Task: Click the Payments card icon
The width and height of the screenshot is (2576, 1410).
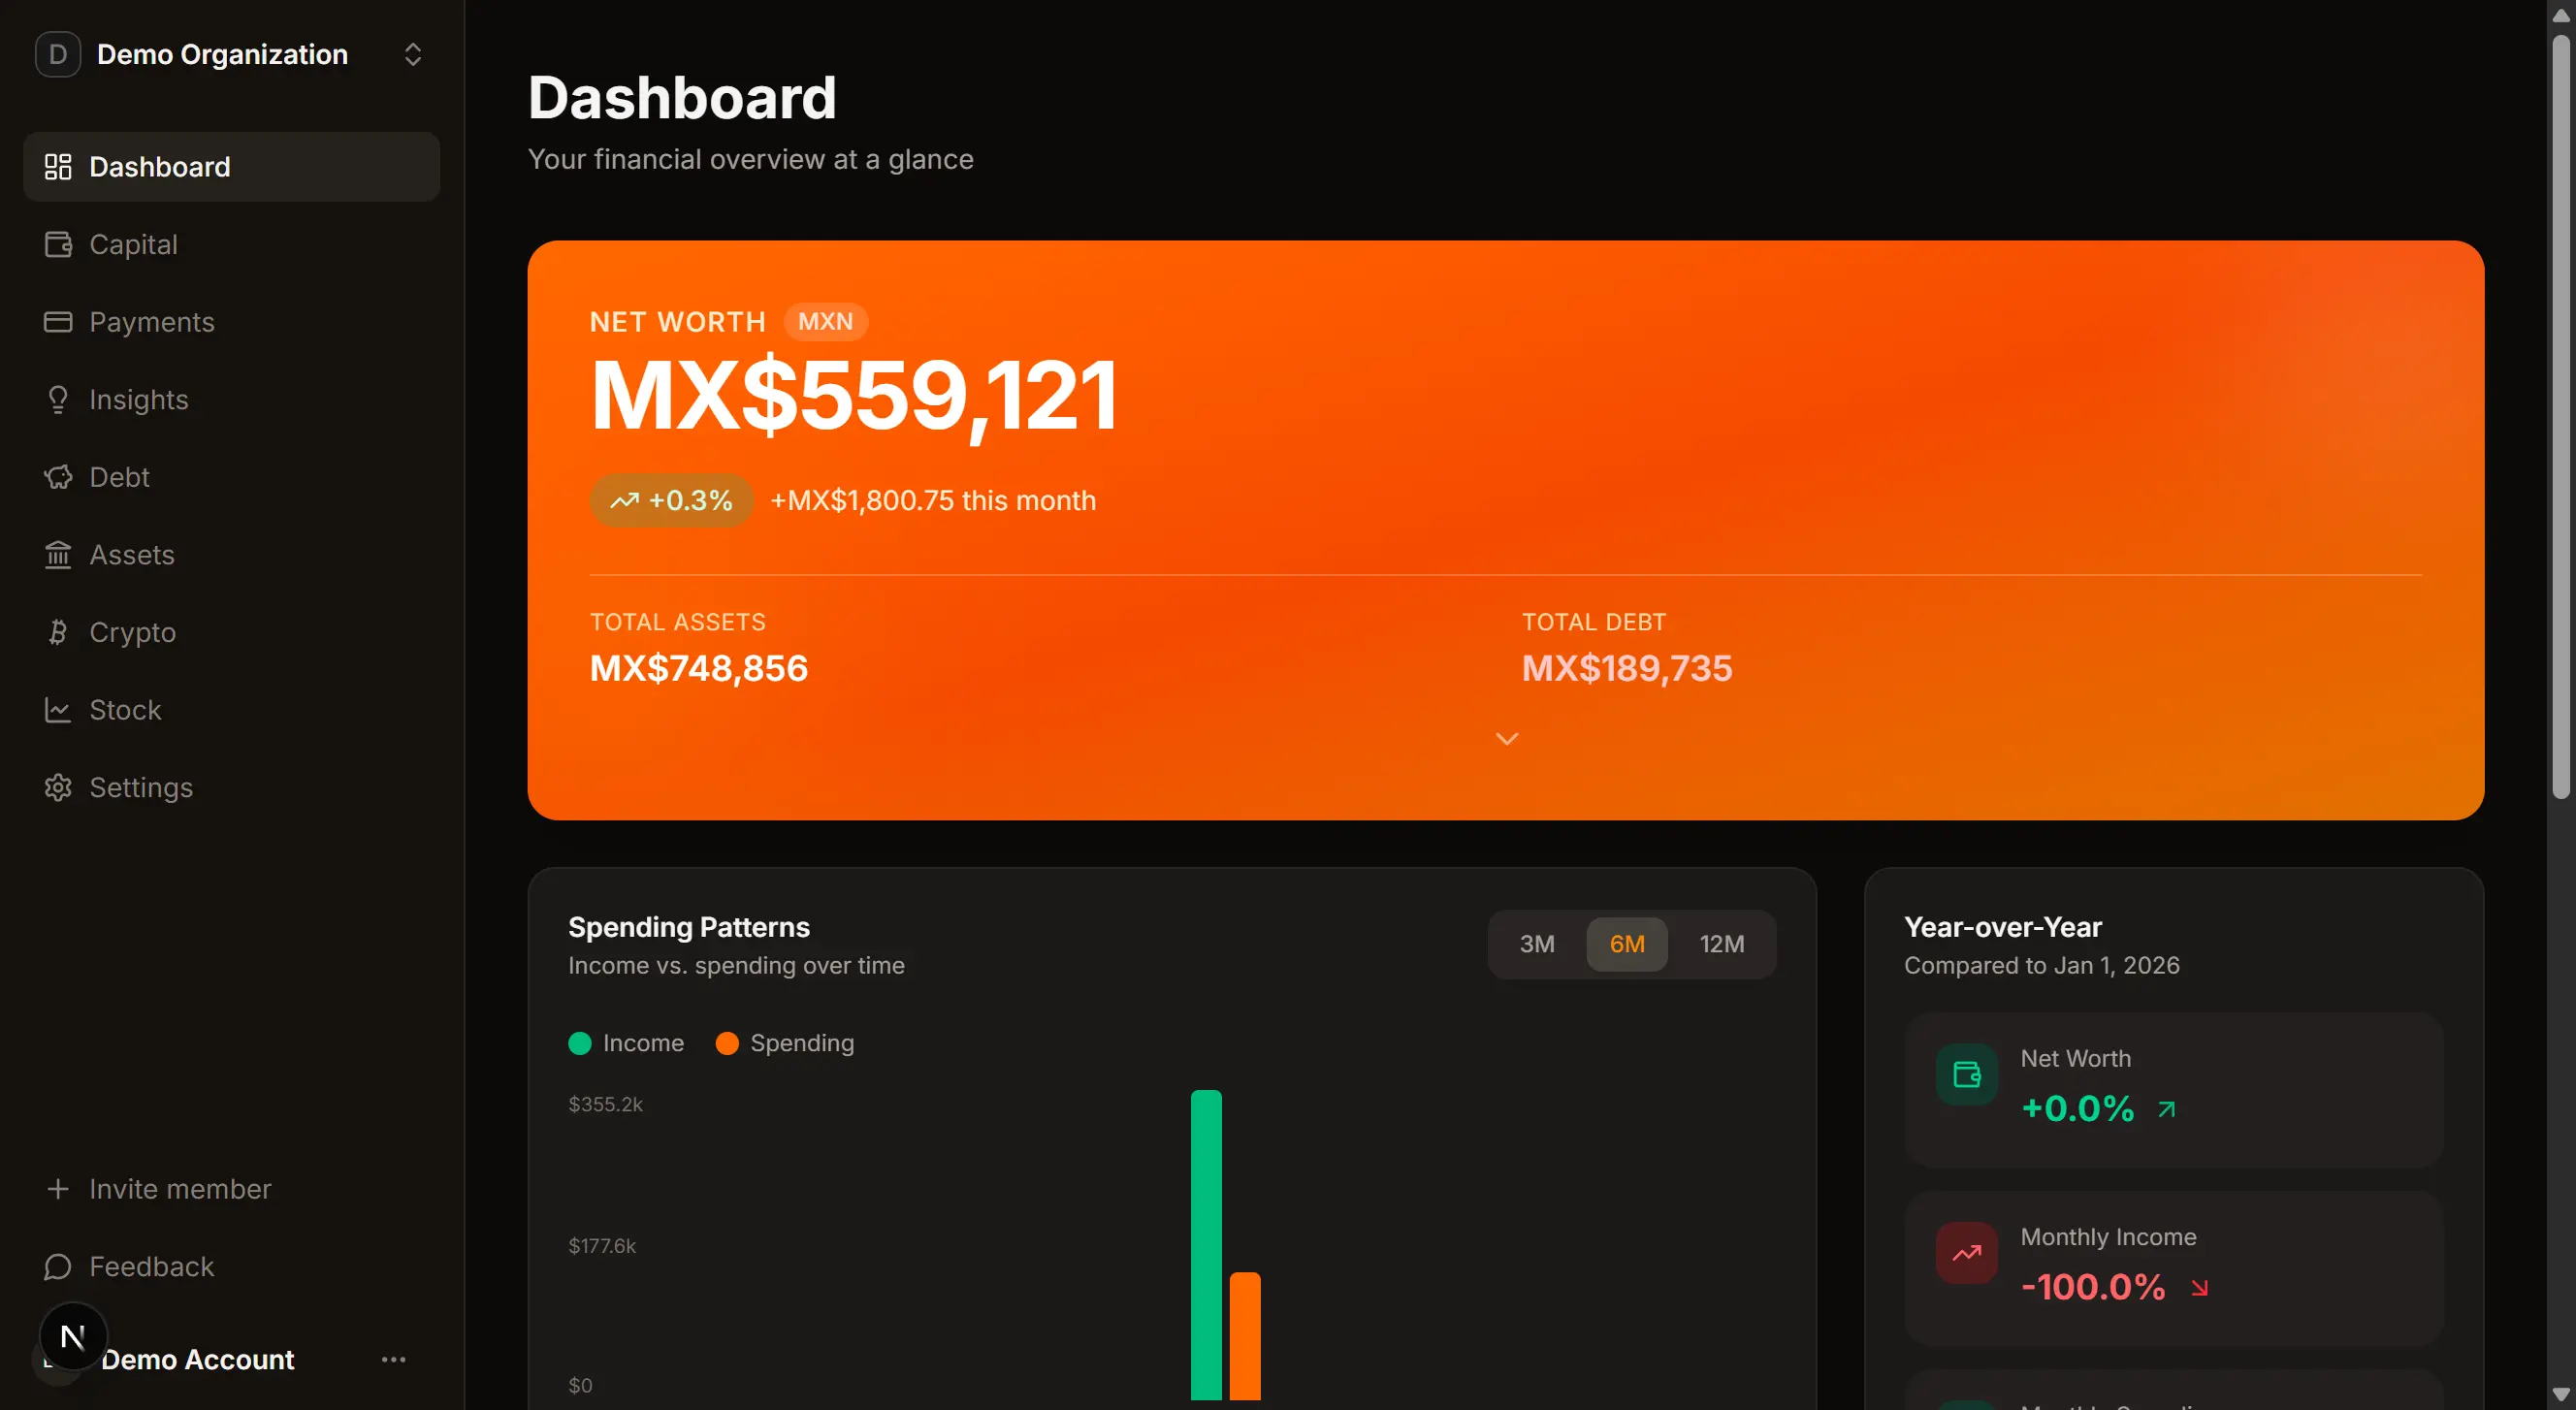Action: tap(58, 322)
